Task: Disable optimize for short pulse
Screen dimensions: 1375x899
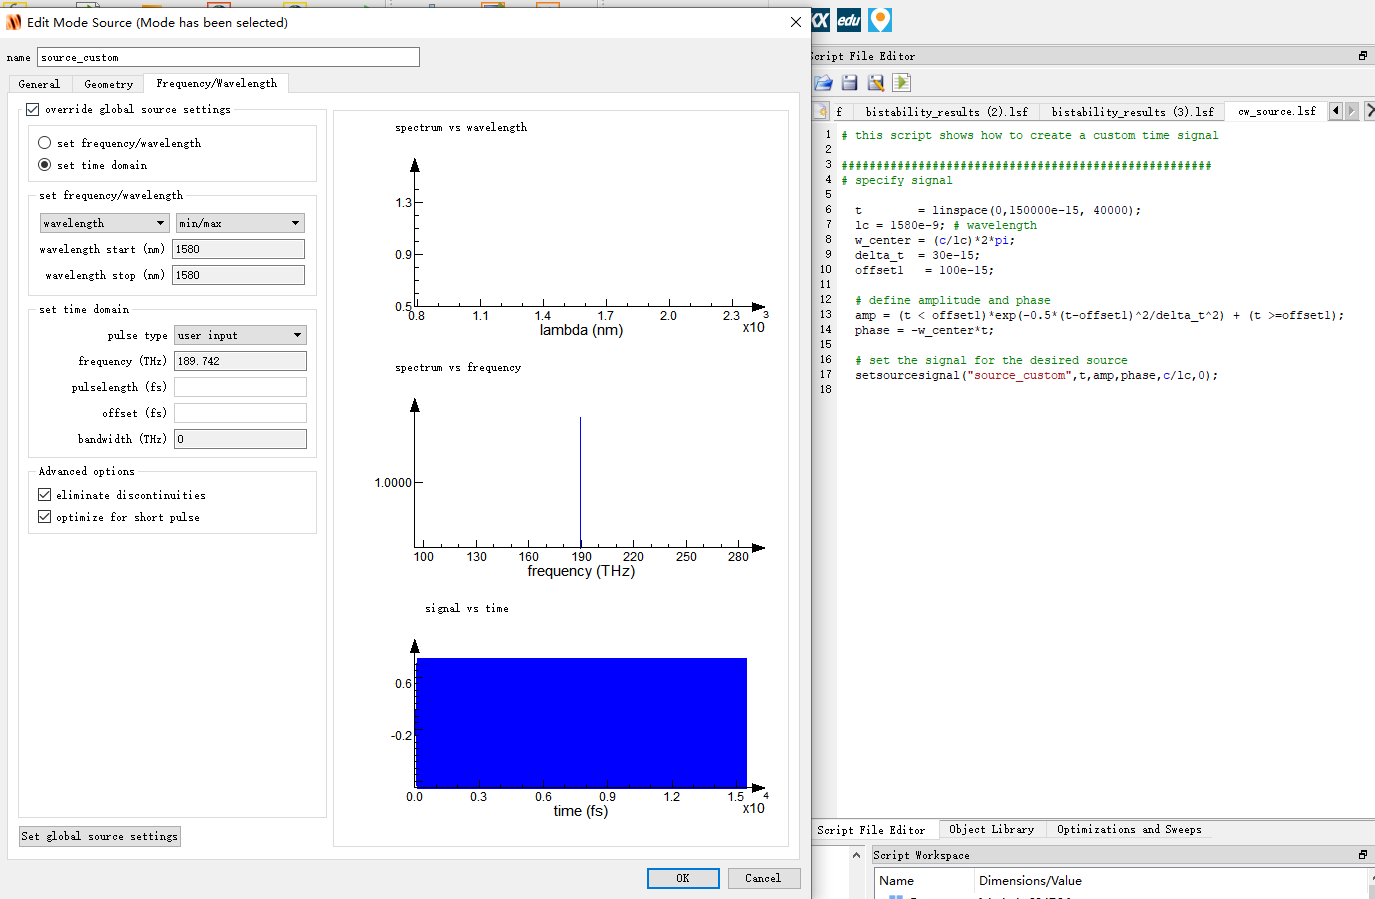Action: tap(45, 517)
